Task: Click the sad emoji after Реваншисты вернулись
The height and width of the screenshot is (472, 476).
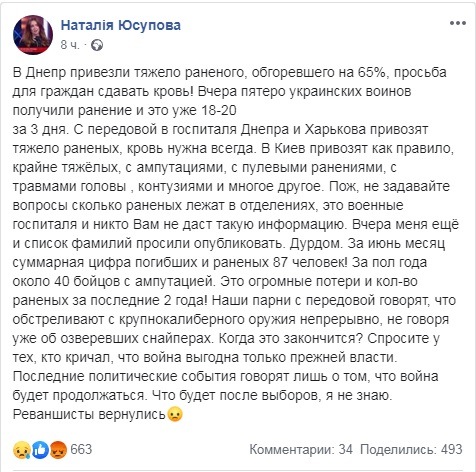Action: (175, 414)
